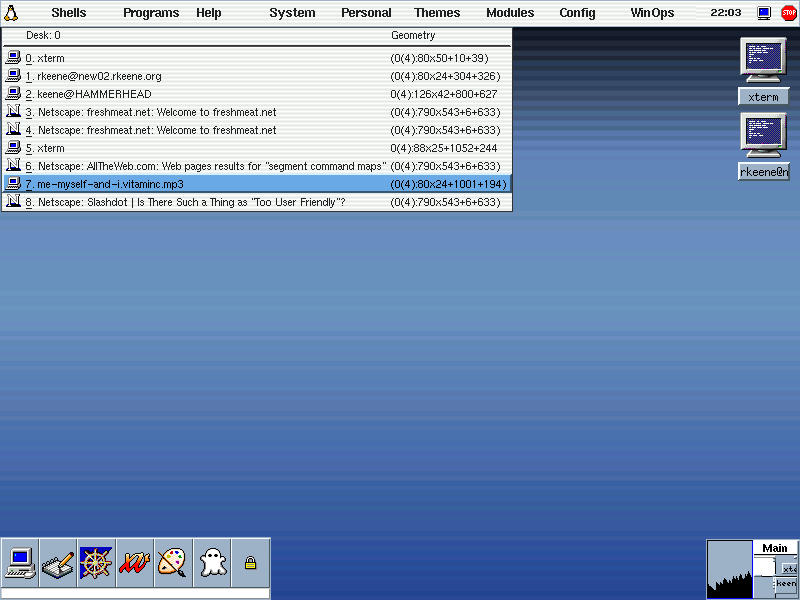The height and width of the screenshot is (600, 800).
Task: Open the WinOps menu
Action: [653, 13]
